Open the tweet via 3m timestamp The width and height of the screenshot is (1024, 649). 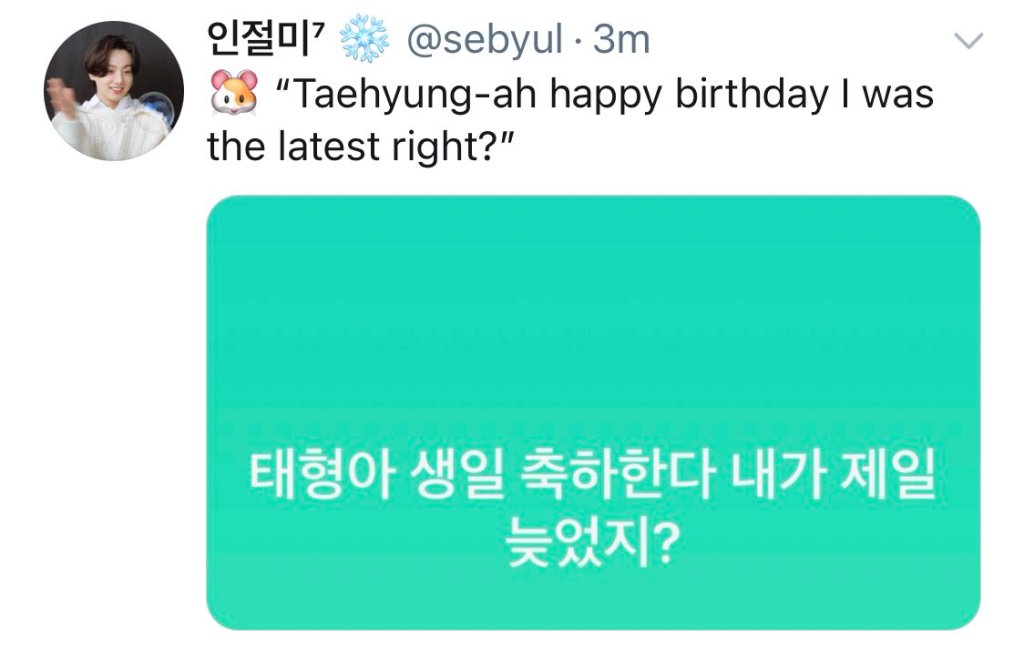coord(622,40)
